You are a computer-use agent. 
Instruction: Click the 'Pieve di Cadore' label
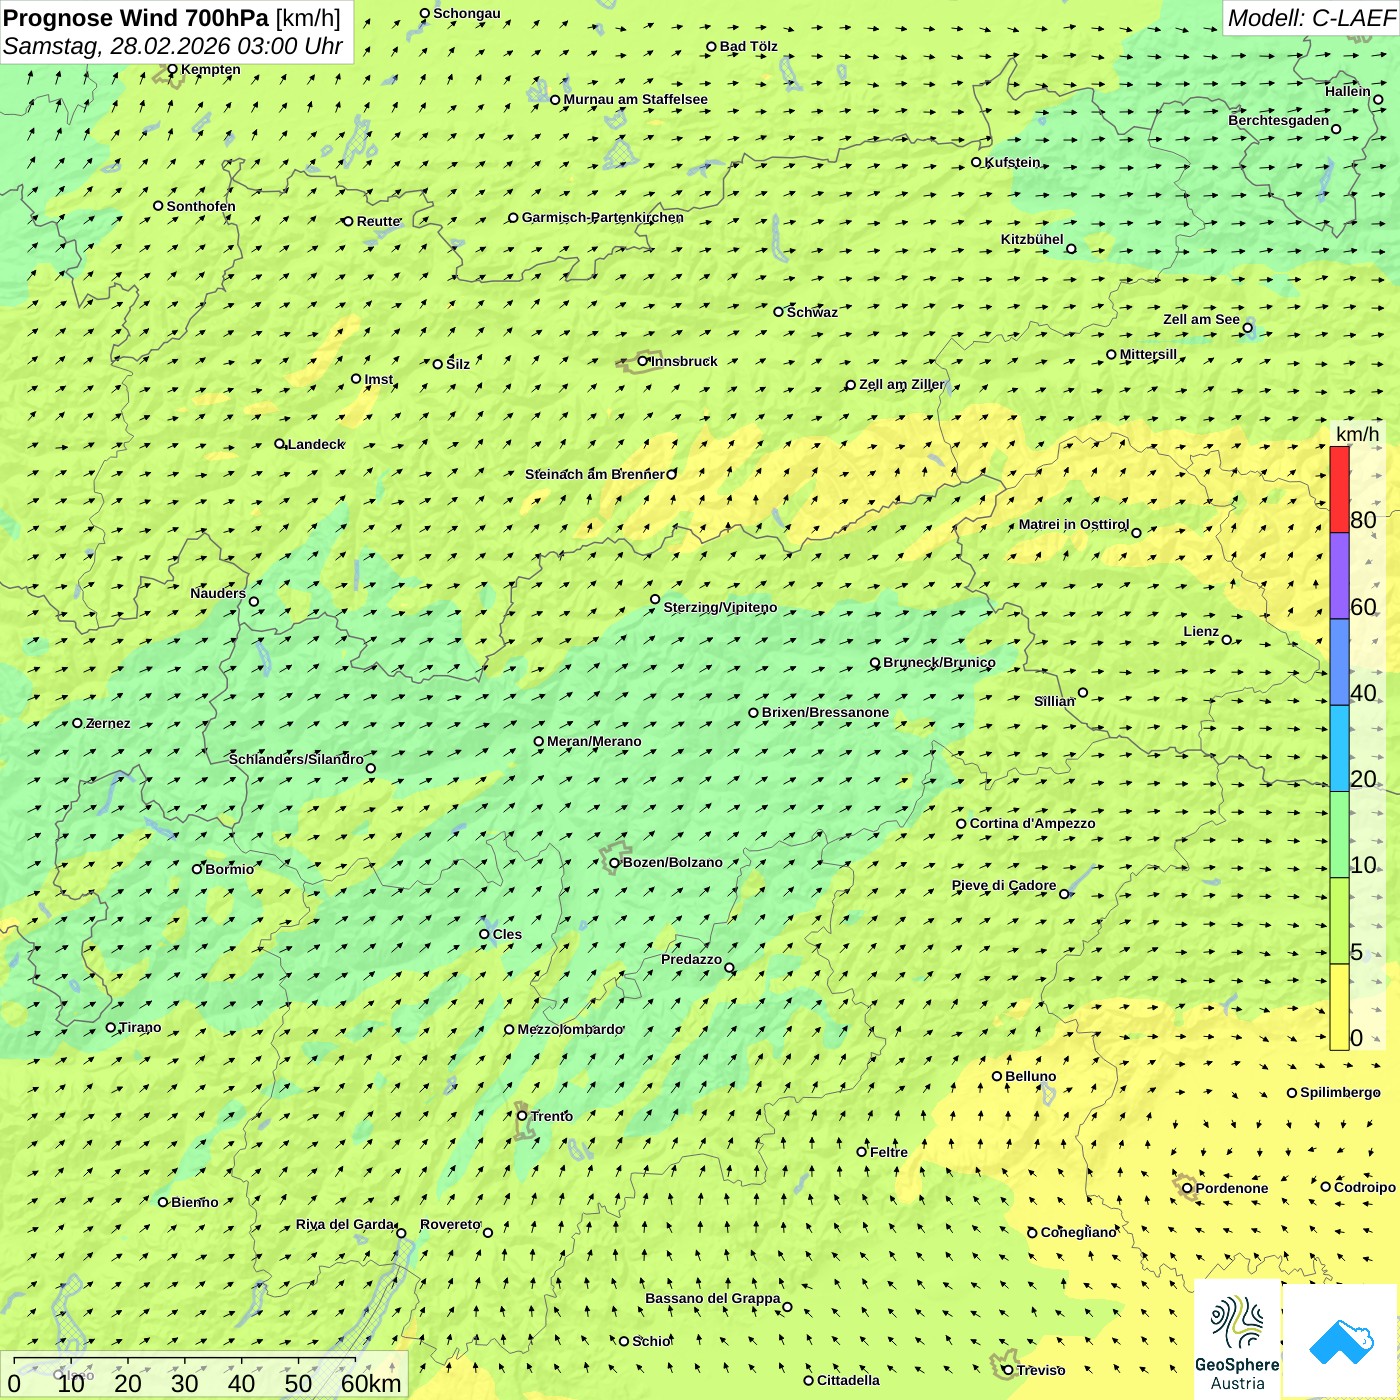coord(1004,885)
